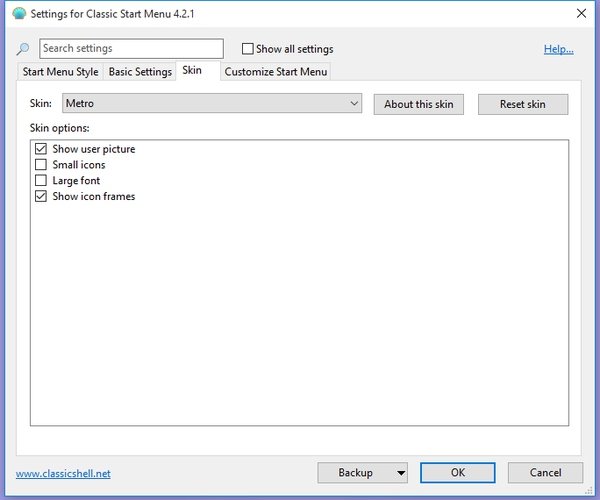Expand the Backup button dropdown arrow

pyautogui.click(x=401, y=473)
